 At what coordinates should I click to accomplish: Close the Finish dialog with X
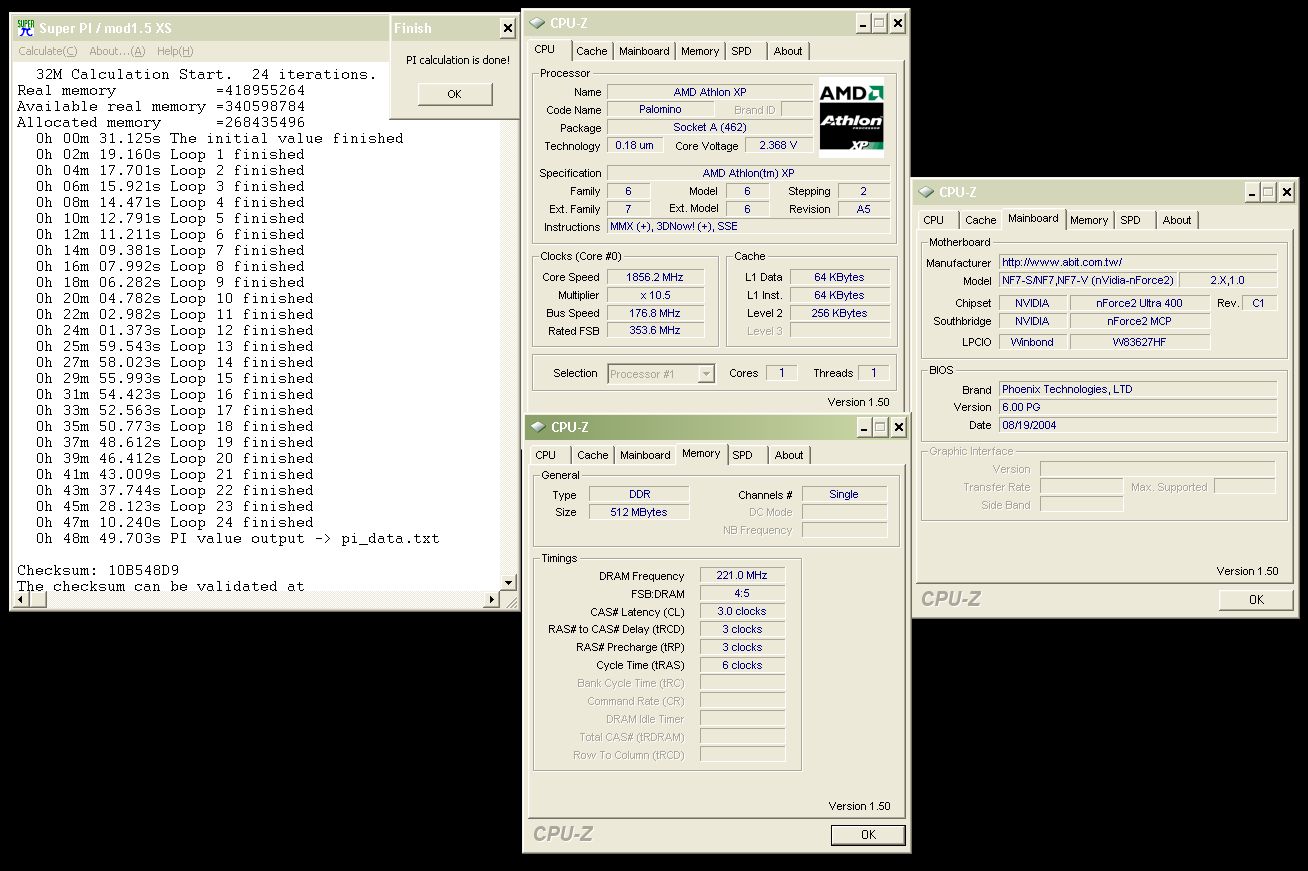click(507, 29)
